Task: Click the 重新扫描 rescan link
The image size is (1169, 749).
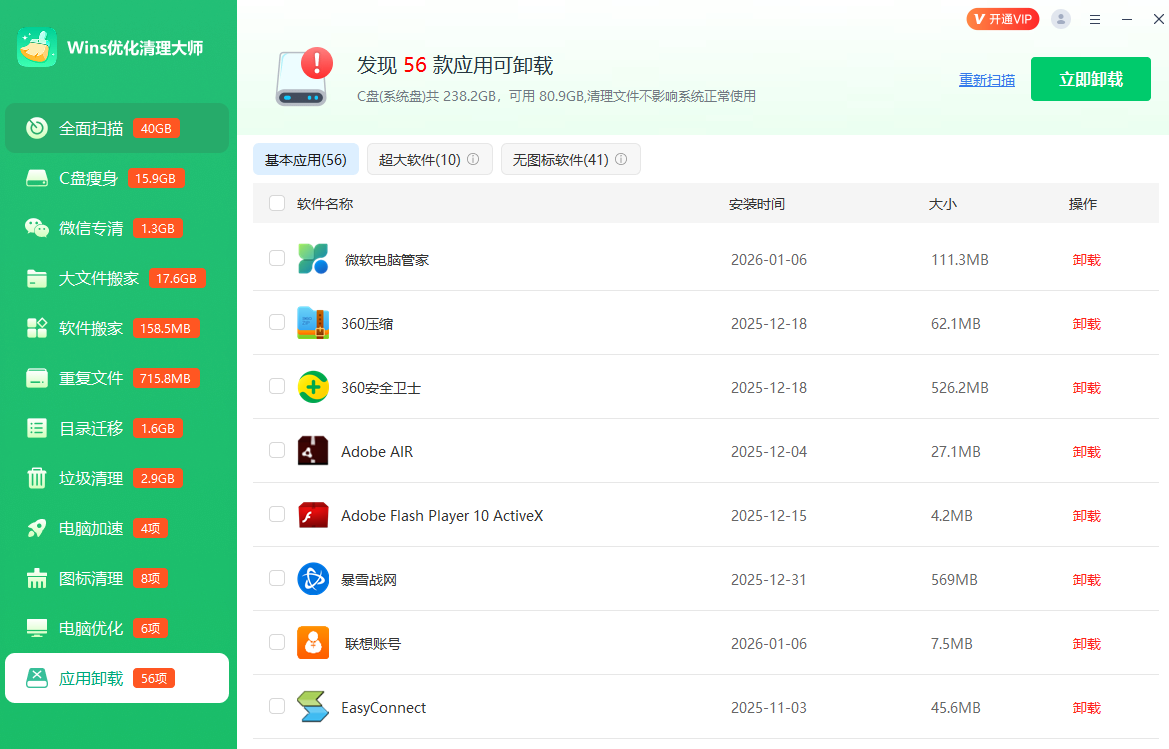Action: click(986, 80)
